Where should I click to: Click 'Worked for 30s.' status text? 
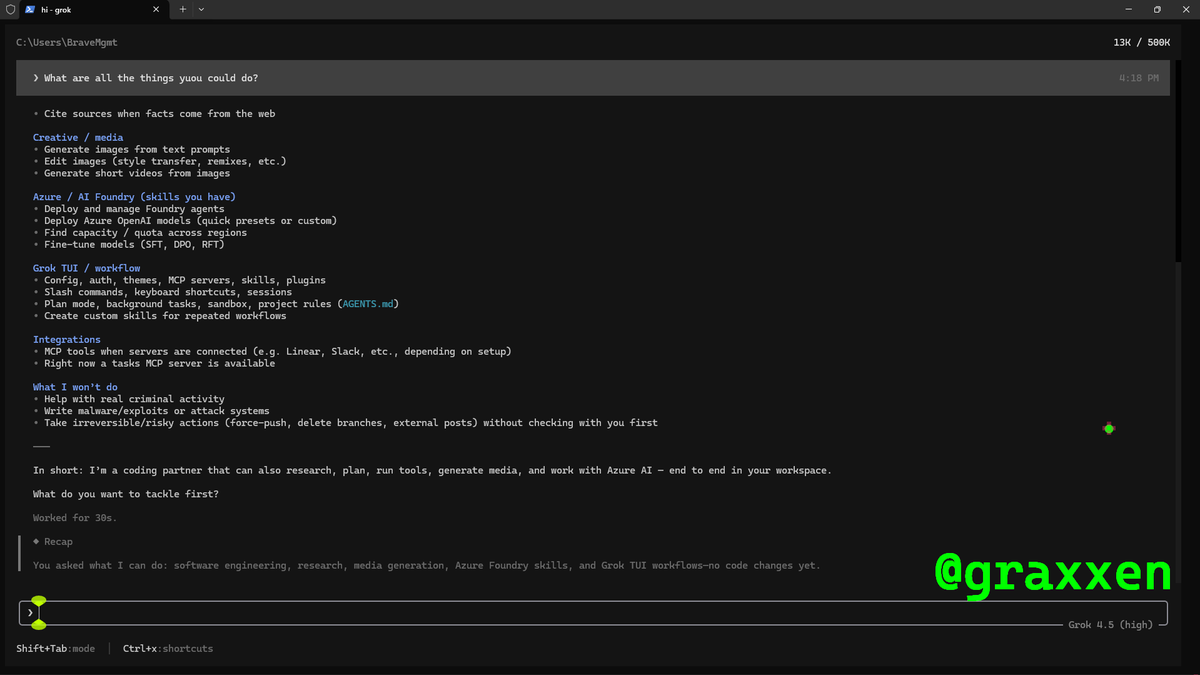coord(75,518)
